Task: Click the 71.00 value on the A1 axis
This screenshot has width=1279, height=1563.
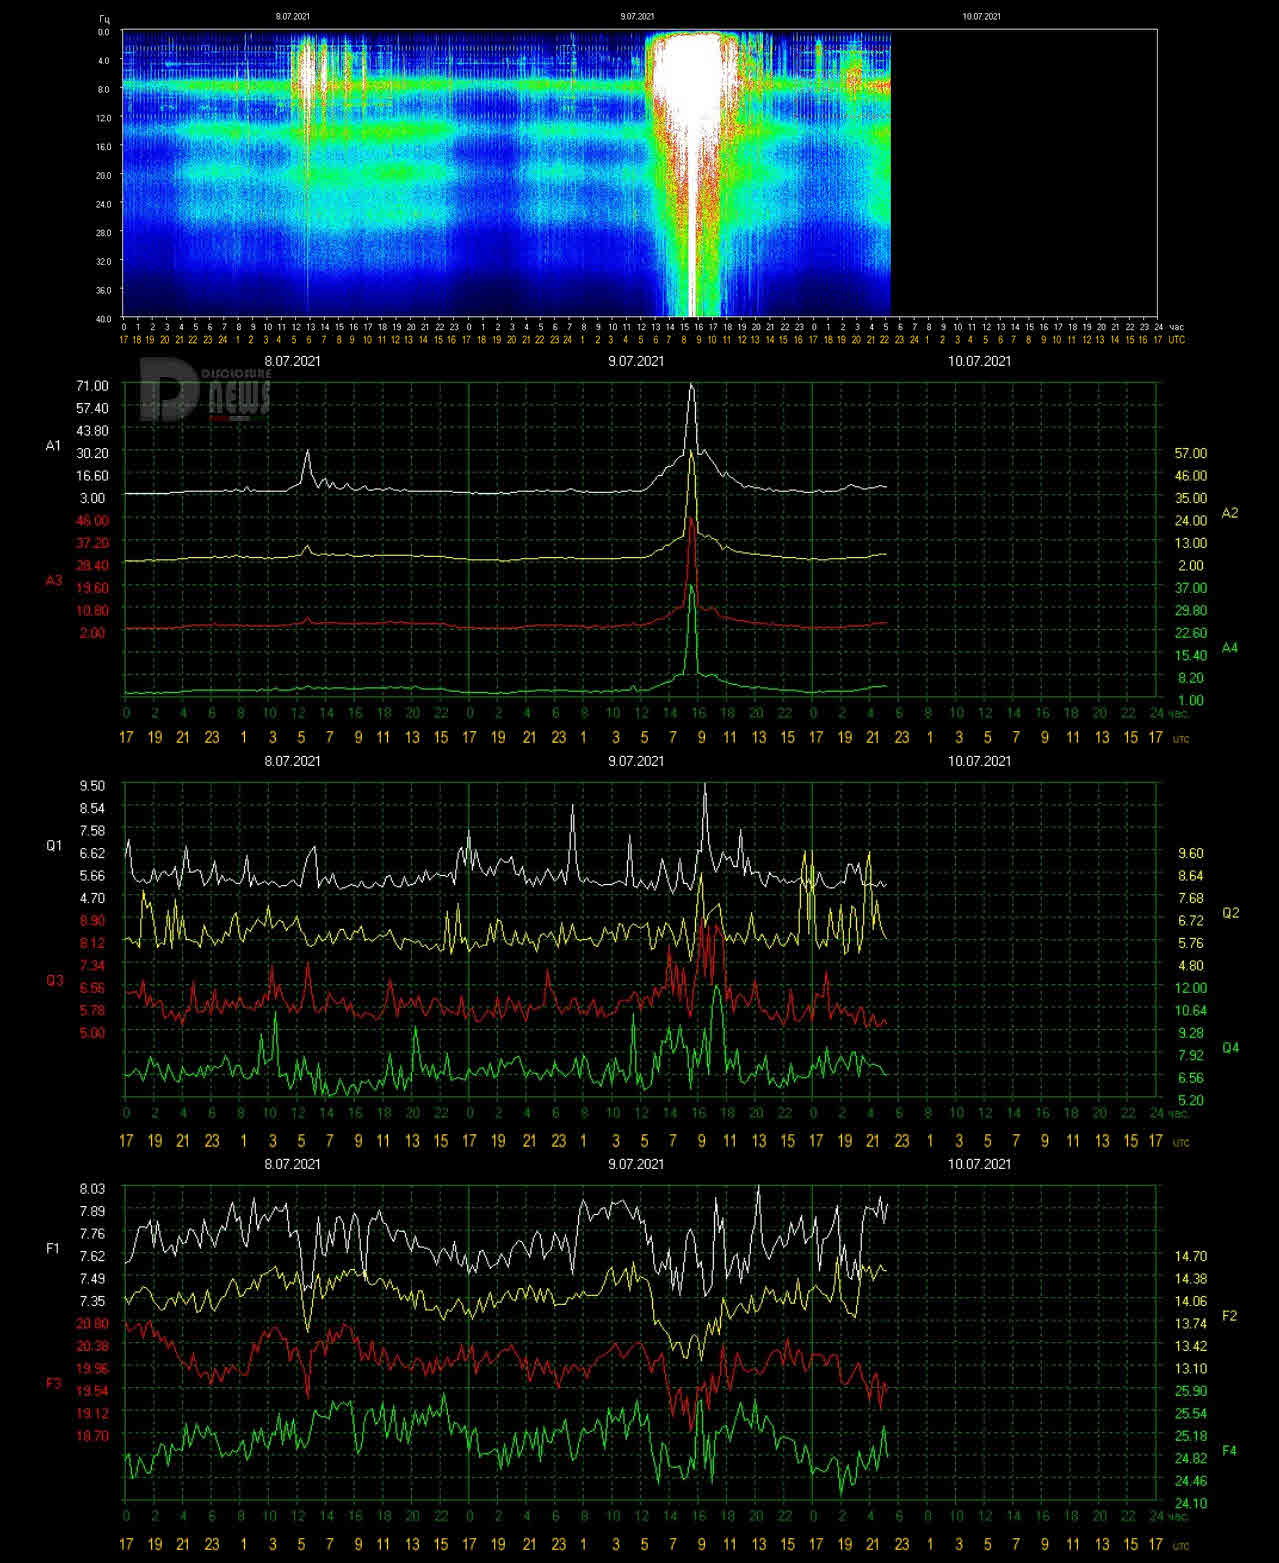Action: pyautogui.click(x=91, y=386)
